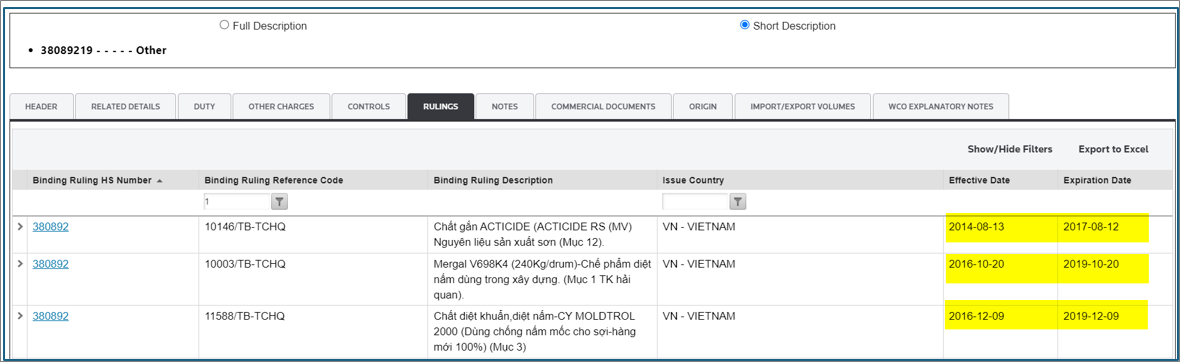The image size is (1180, 362).
Task: Click the HS Number sort arrow icon
Action: coord(160,181)
